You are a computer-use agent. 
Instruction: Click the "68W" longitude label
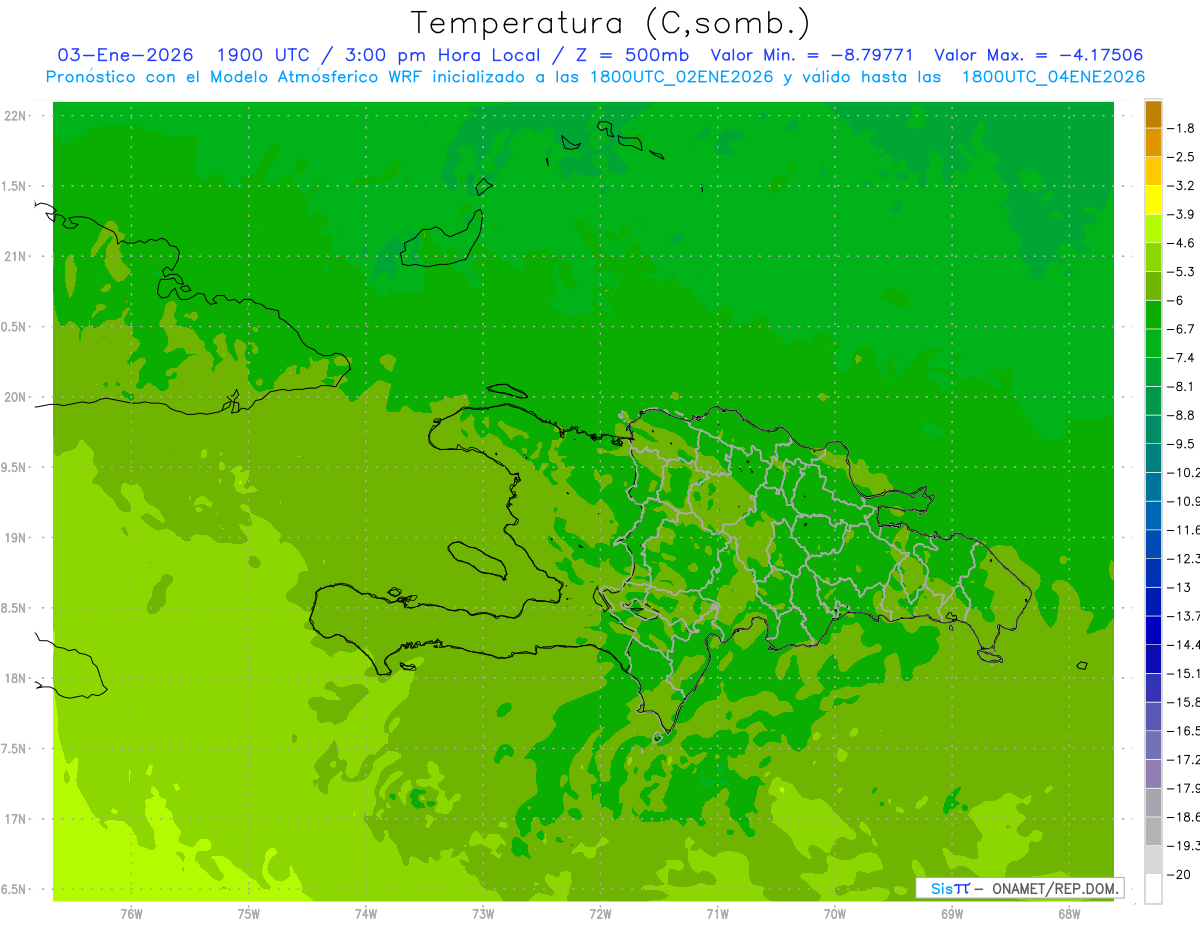click(x=1069, y=913)
